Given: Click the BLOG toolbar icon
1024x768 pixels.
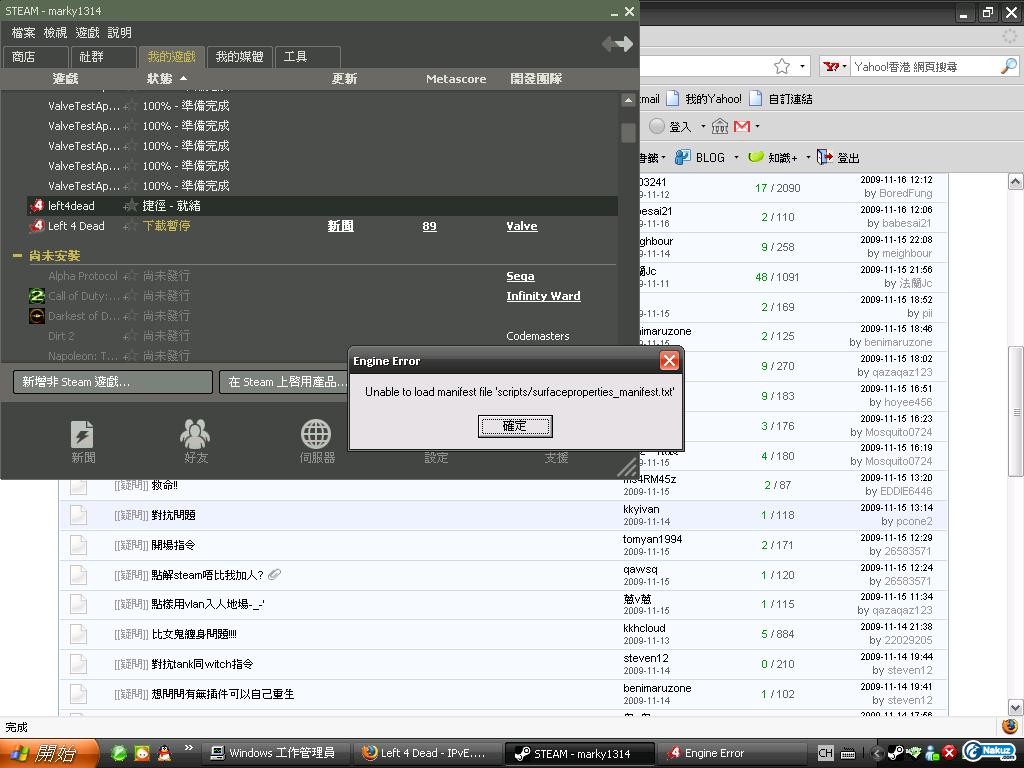Looking at the screenshot, I should 682,157.
